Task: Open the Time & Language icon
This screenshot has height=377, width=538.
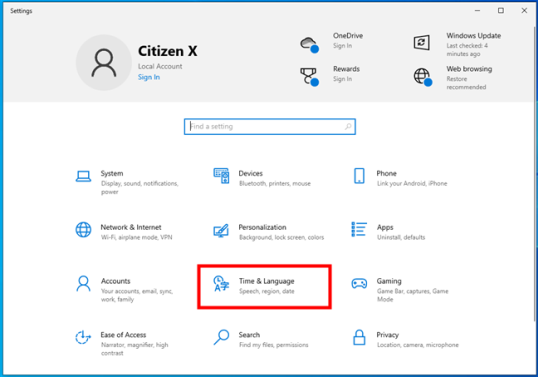Action: 221,284
